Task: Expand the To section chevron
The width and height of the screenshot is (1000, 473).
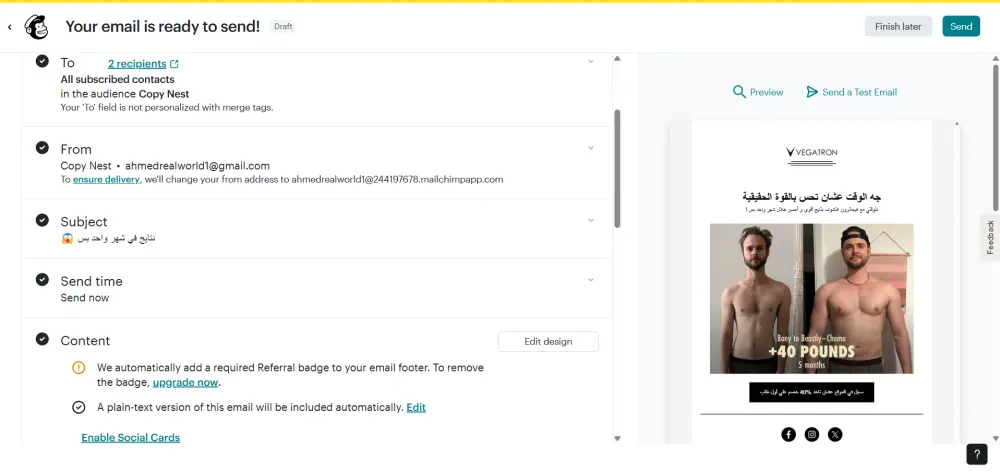Action: pyautogui.click(x=591, y=61)
